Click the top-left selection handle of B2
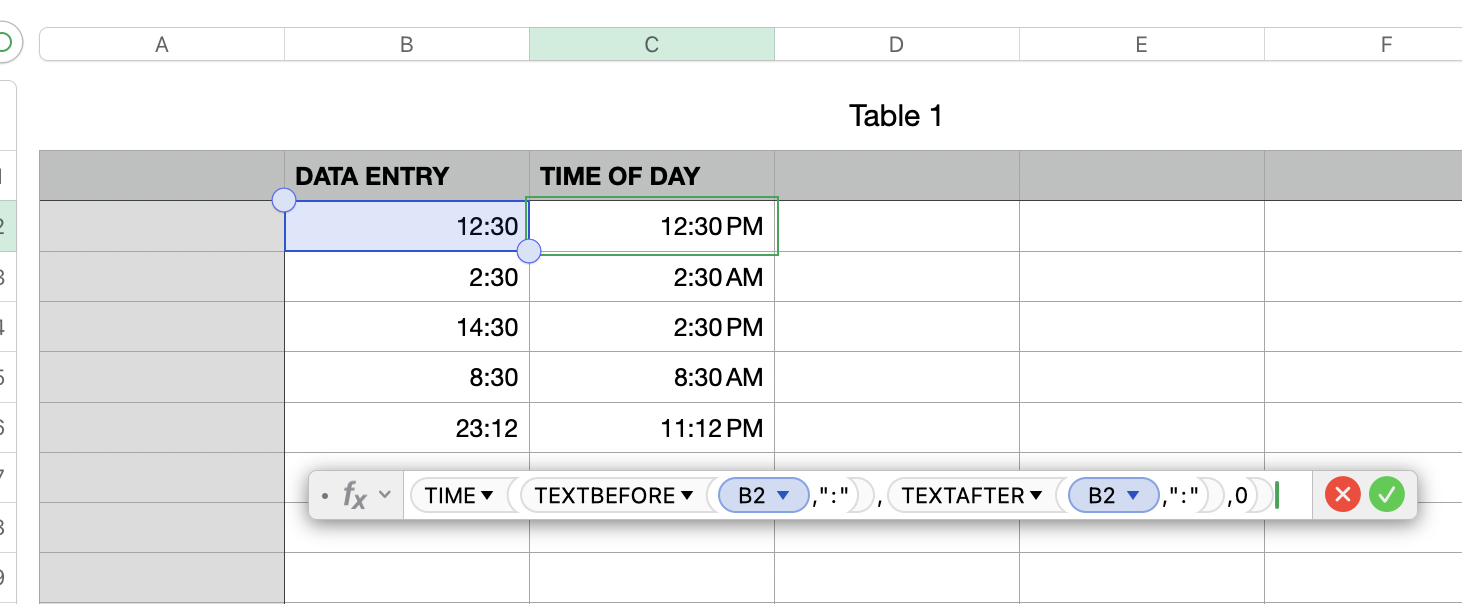Screen dimensions: 1462x604 pos(284,201)
